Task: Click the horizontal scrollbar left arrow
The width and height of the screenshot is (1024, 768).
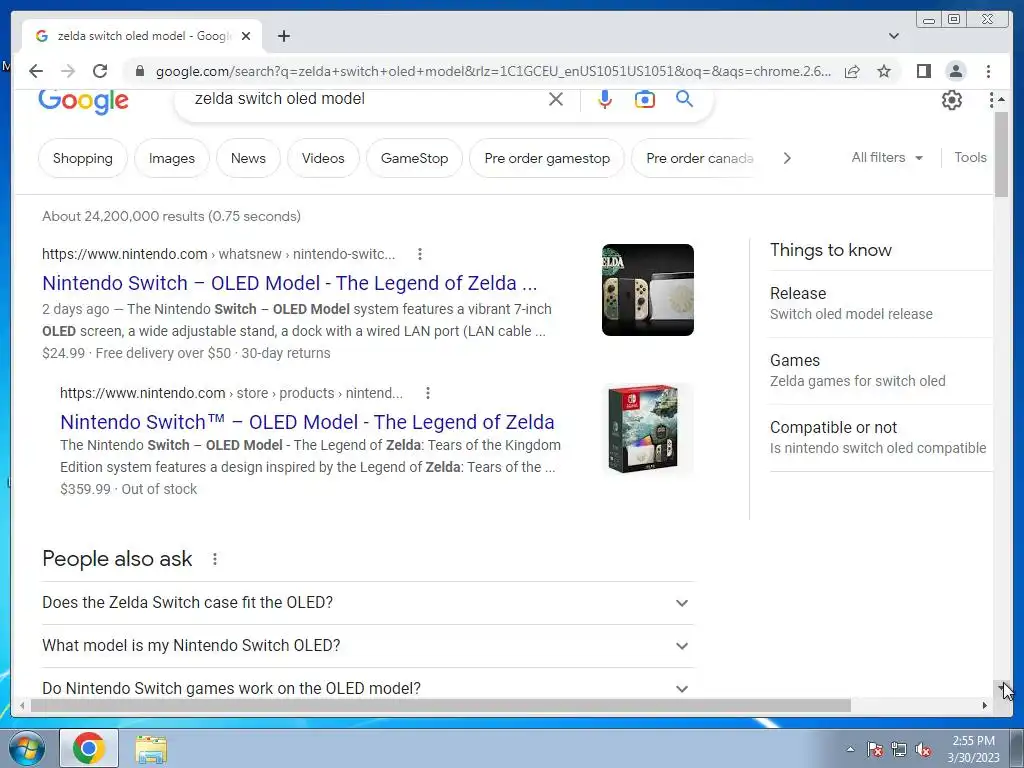Action: [22, 705]
